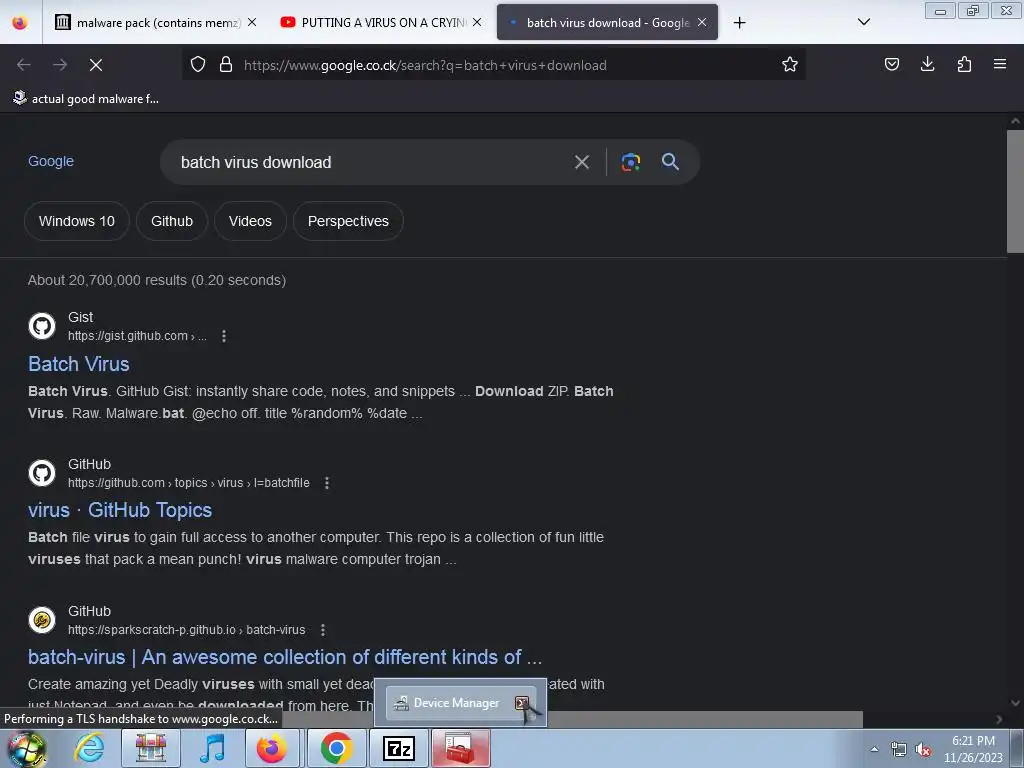Open network status tray icon
Image resolution: width=1024 pixels, height=768 pixels.
coord(899,750)
